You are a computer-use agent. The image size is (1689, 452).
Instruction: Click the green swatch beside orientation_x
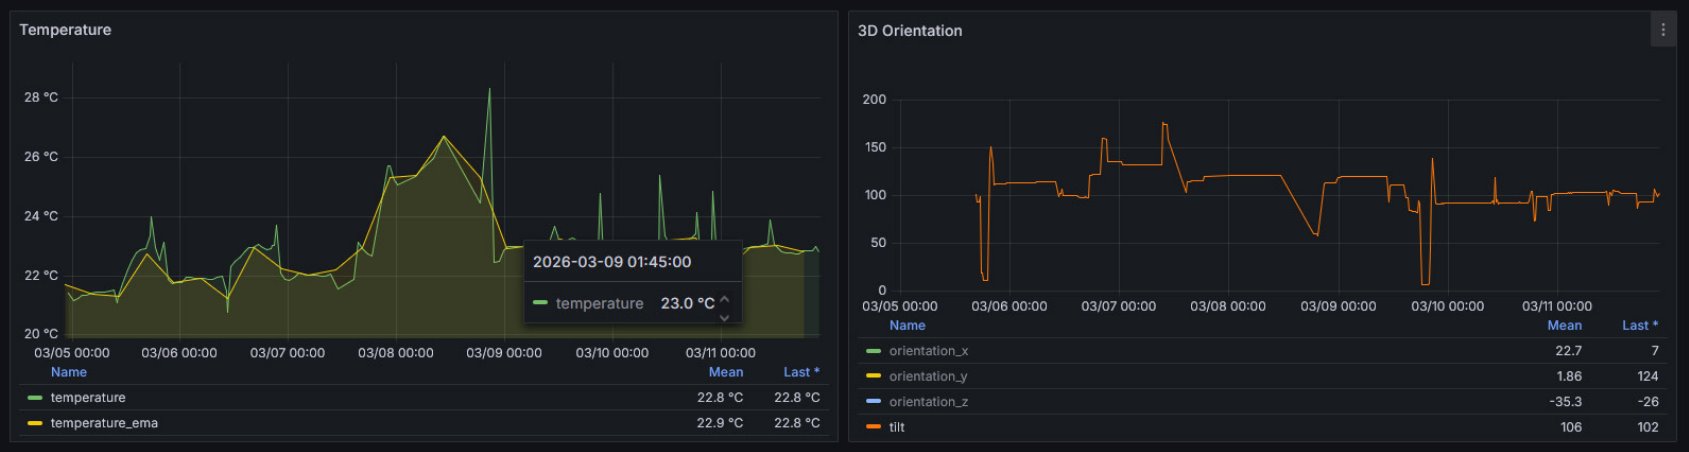pyautogui.click(x=873, y=351)
